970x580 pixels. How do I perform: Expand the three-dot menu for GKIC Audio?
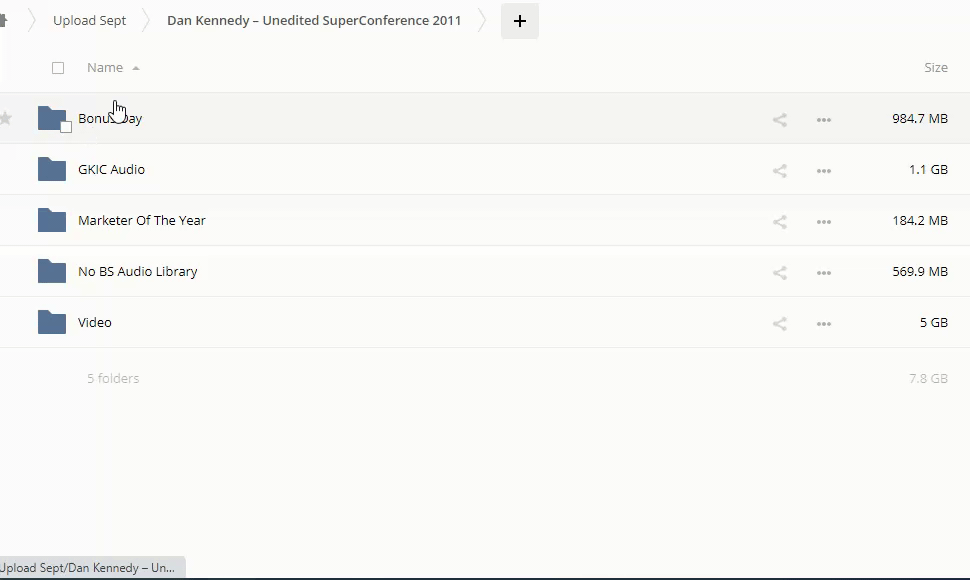[x=824, y=171]
